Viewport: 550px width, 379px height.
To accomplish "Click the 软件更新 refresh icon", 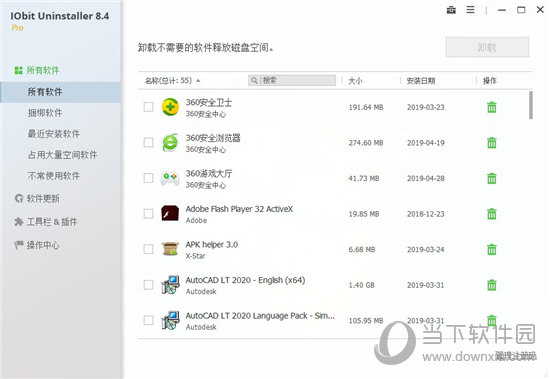I will (x=19, y=198).
